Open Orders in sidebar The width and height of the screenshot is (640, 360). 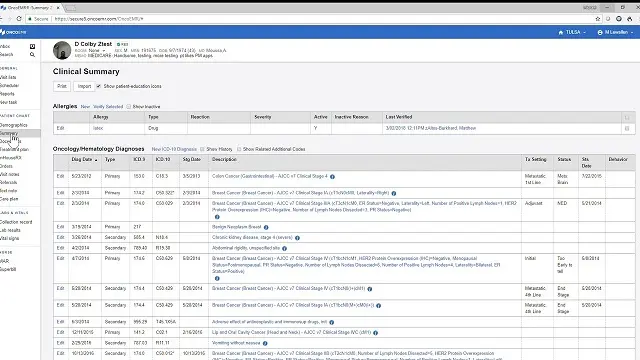7,166
